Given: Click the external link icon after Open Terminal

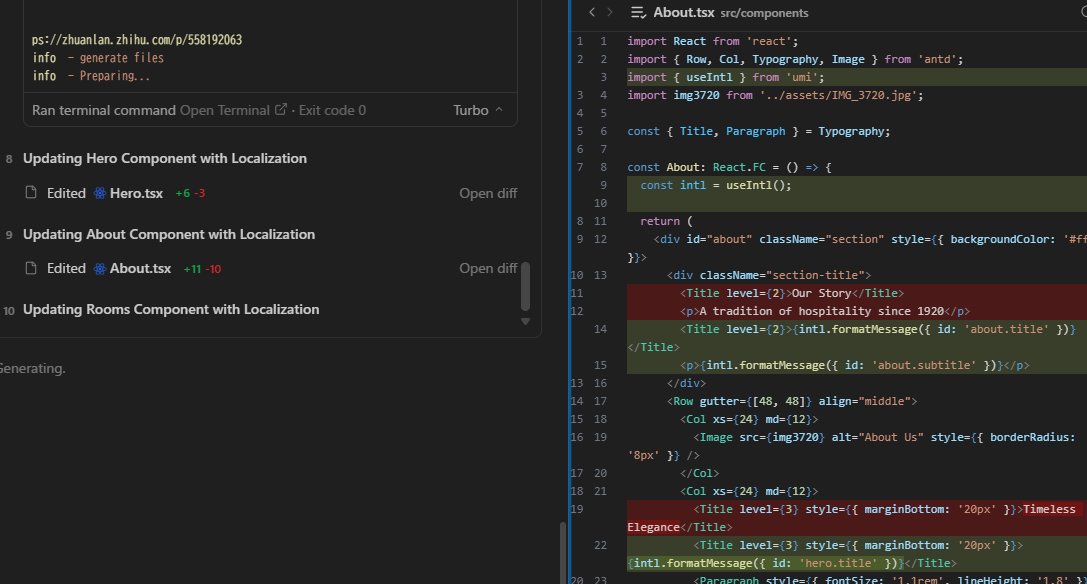Looking at the screenshot, I should click(x=281, y=110).
